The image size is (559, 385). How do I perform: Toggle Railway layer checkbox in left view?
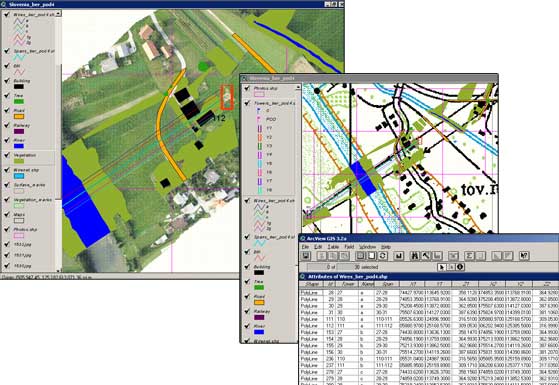point(6,125)
